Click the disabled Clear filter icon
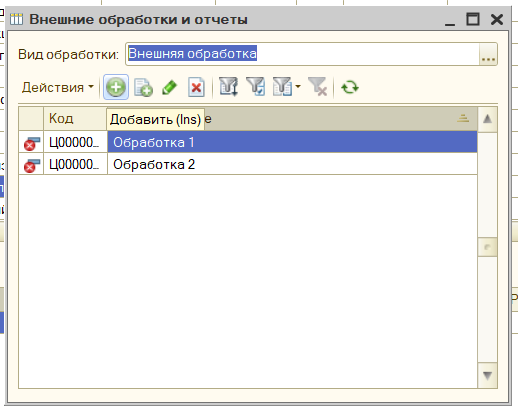The image size is (518, 413). pos(318,87)
